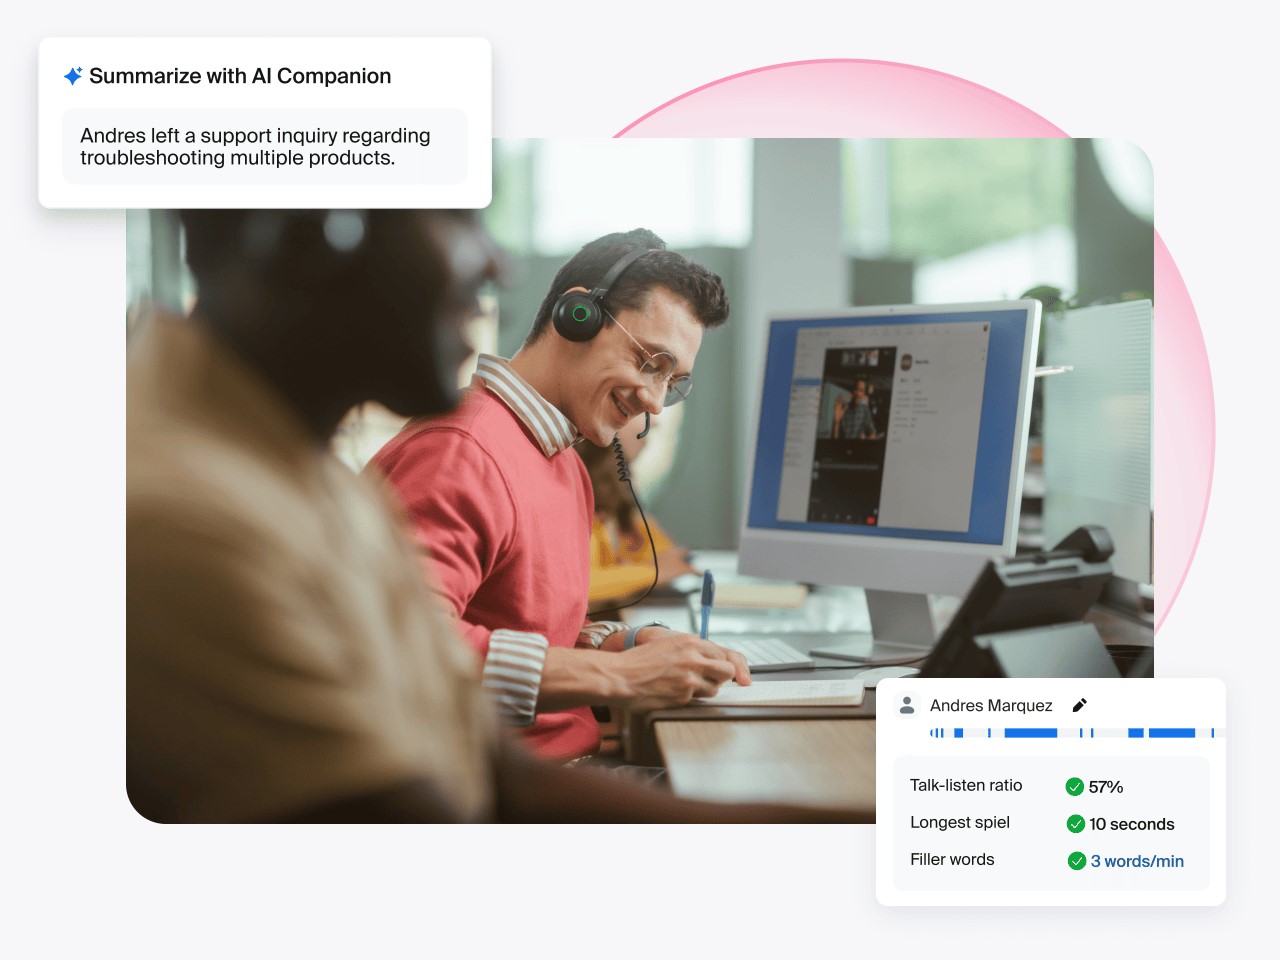Click the red end call button on monitor
Image resolution: width=1280 pixels, height=960 pixels.
pos(871,520)
